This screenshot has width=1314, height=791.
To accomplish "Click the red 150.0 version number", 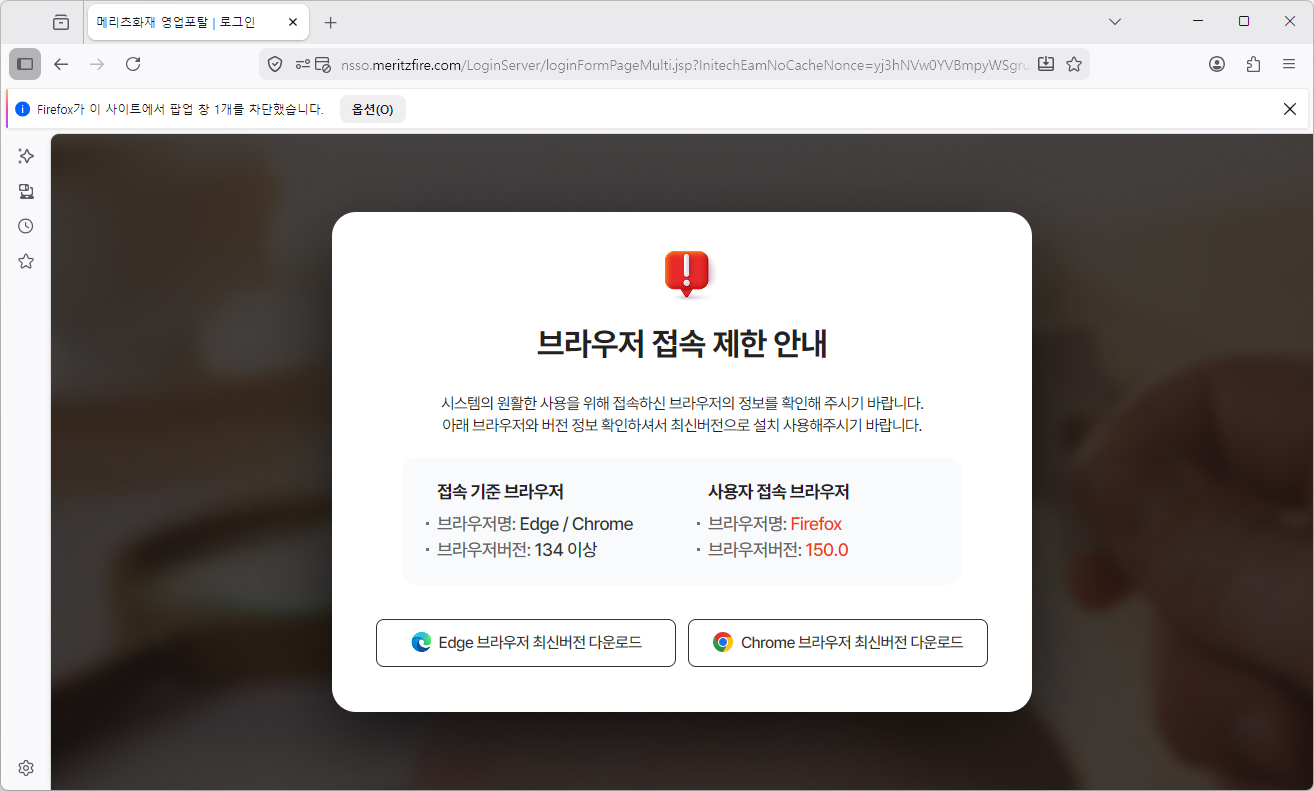I will pyautogui.click(x=827, y=550).
